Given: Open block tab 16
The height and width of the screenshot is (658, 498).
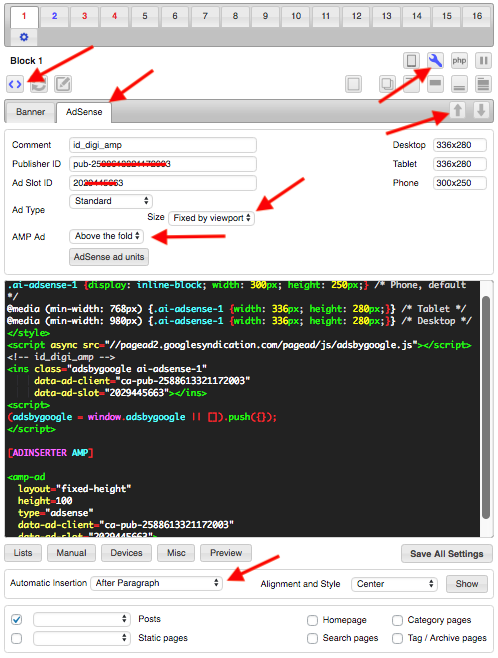Looking at the screenshot, I should click(x=477, y=16).
